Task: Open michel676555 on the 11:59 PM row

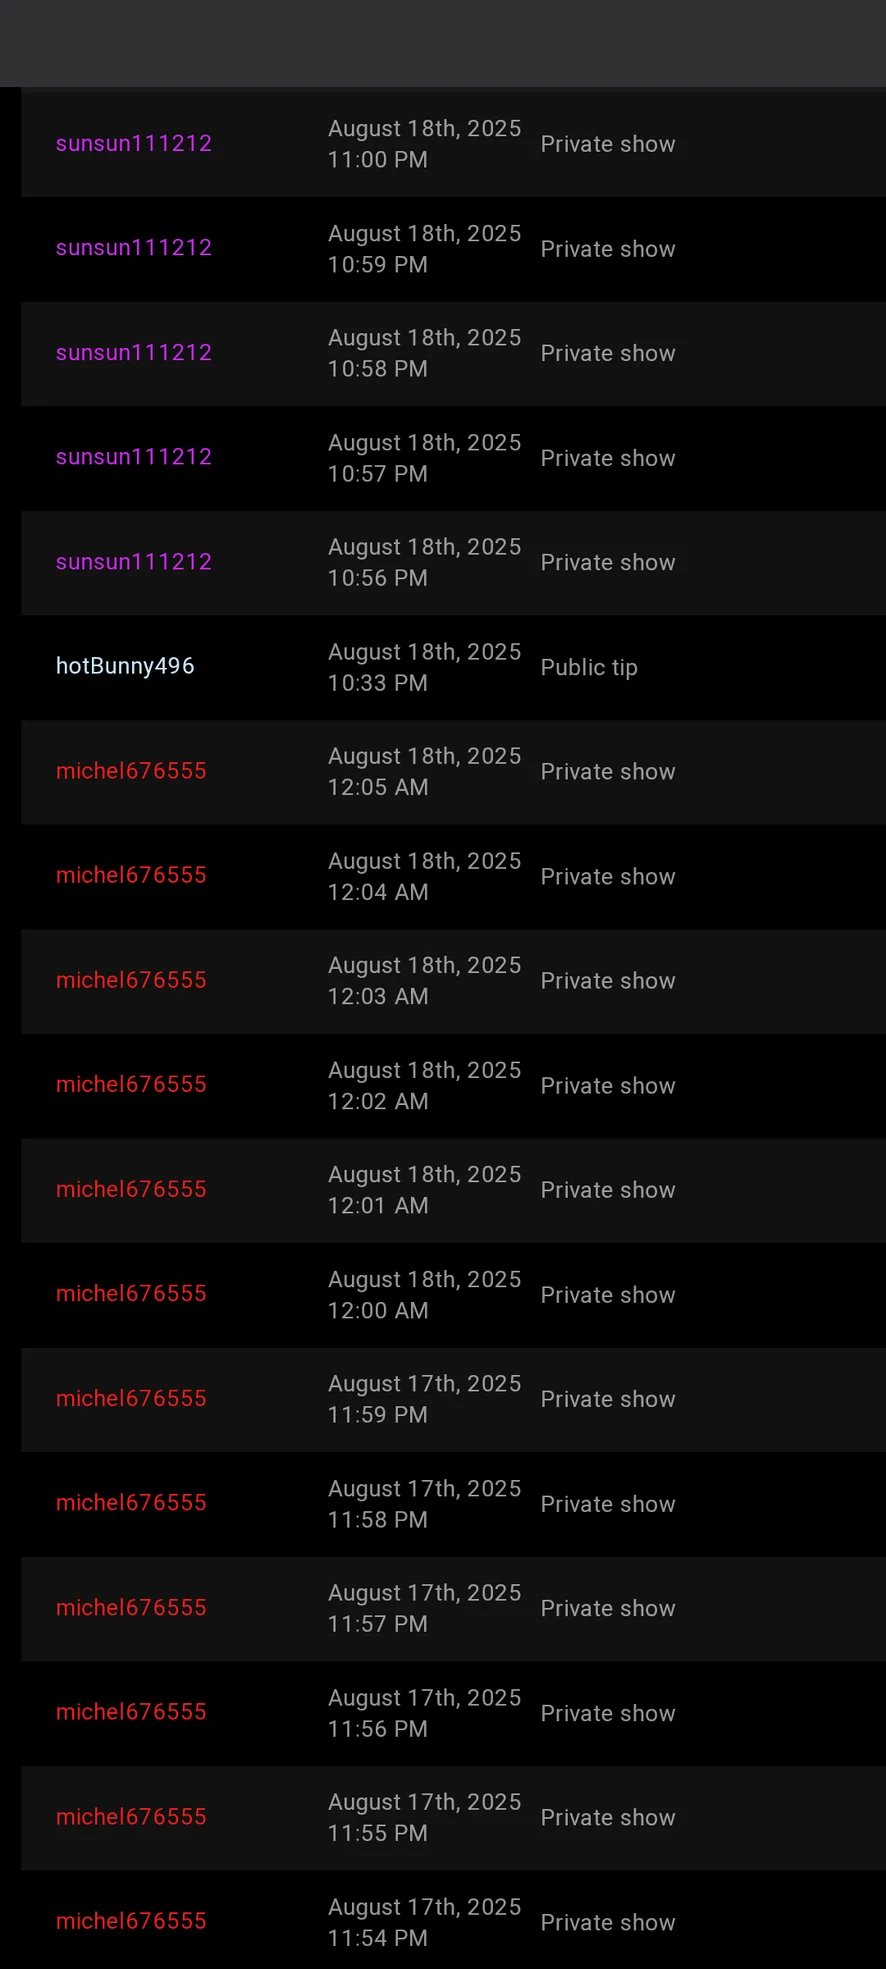Action: pos(131,1398)
